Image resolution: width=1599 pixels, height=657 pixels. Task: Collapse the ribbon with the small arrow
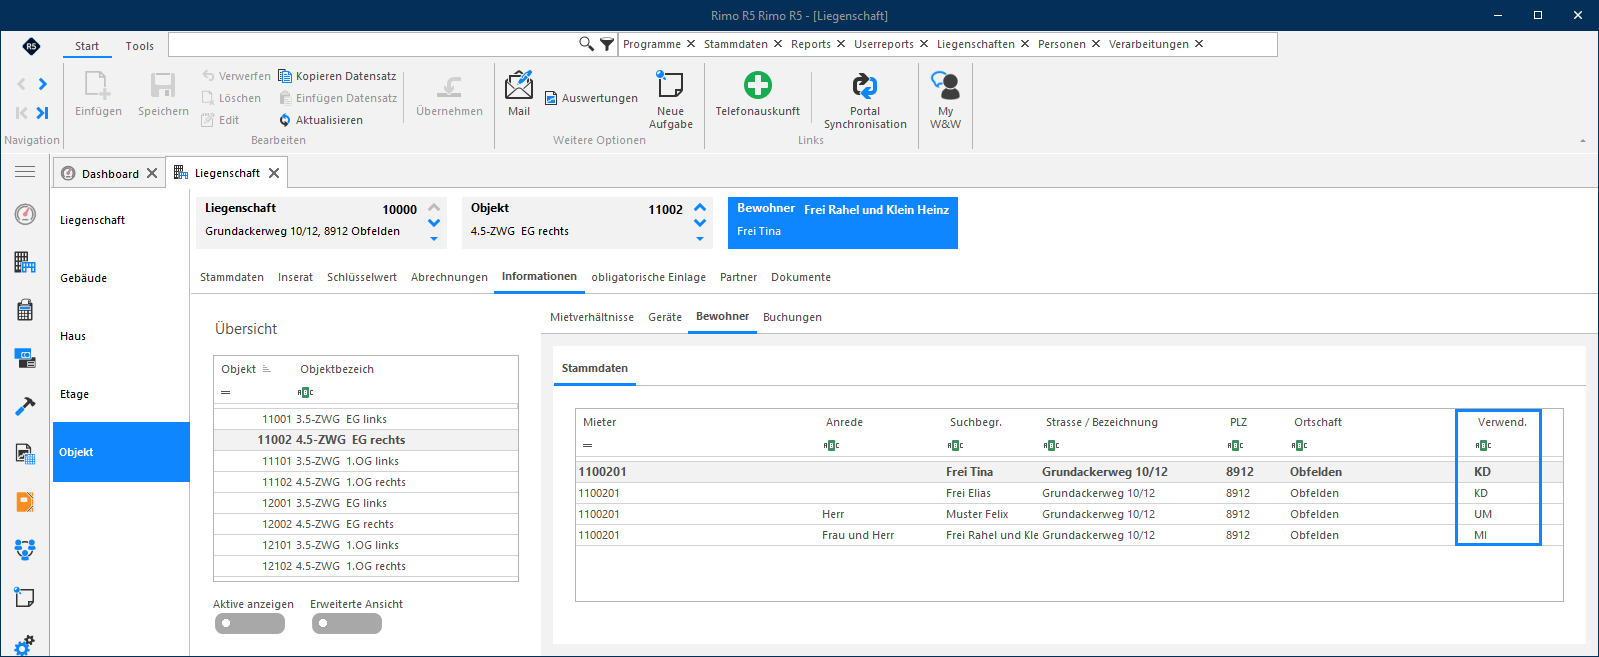pyautogui.click(x=1583, y=141)
